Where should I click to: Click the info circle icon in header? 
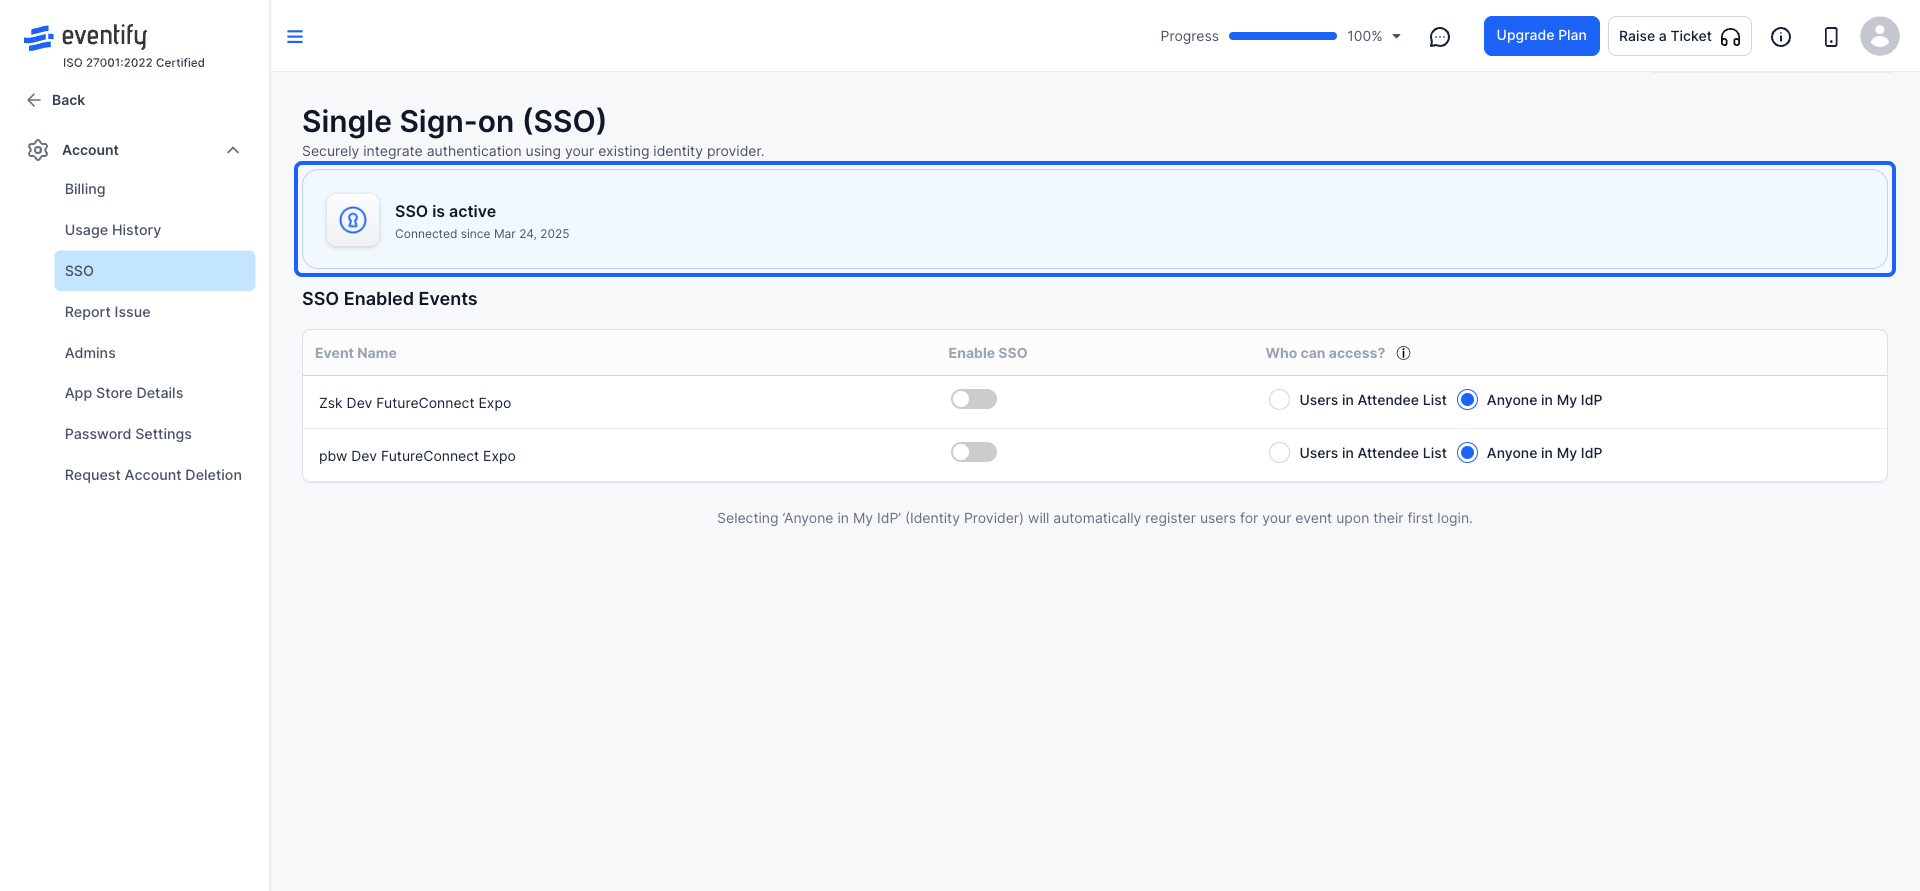[x=1781, y=37]
